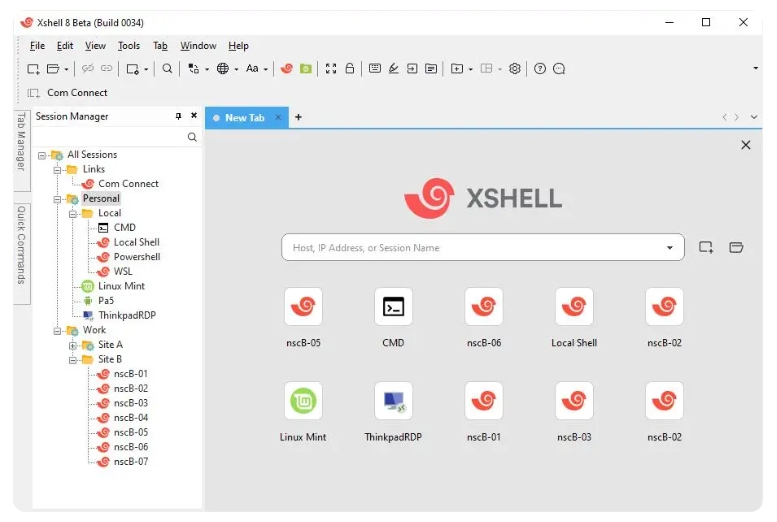Expand the Site A folder node
Viewport: 777px width, 522px height.
click(73, 345)
